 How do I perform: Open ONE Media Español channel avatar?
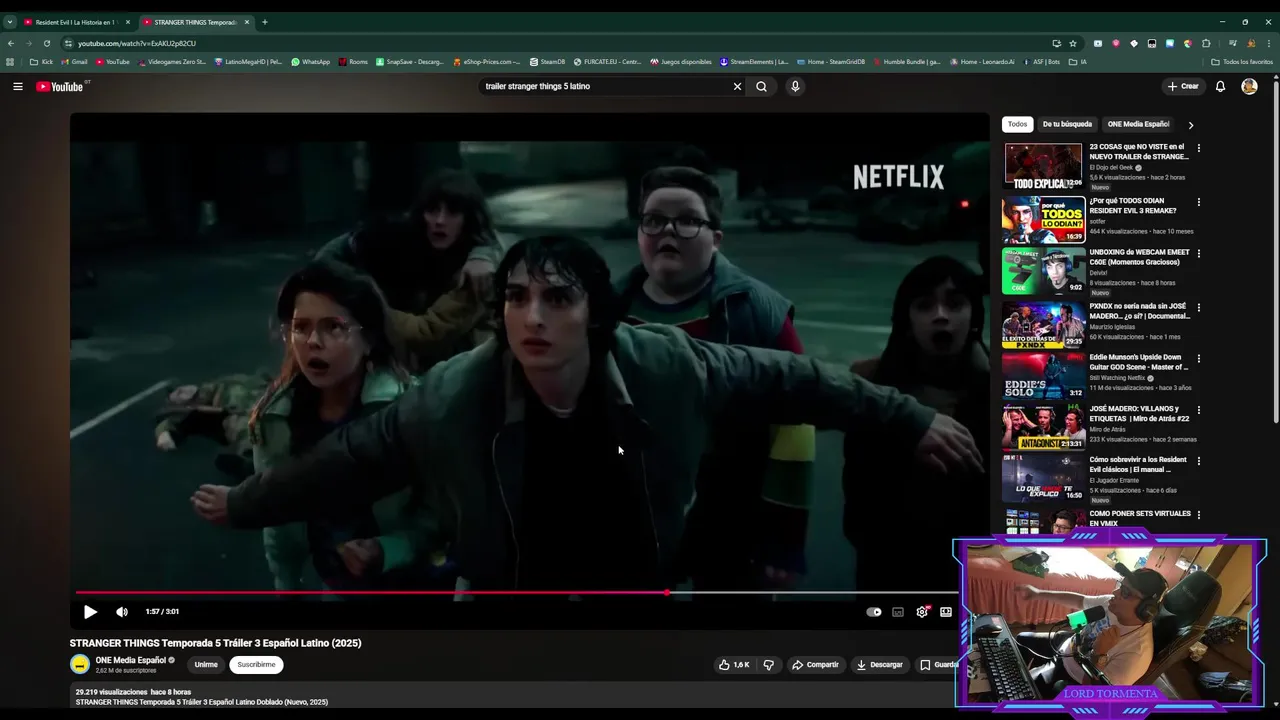click(80, 664)
